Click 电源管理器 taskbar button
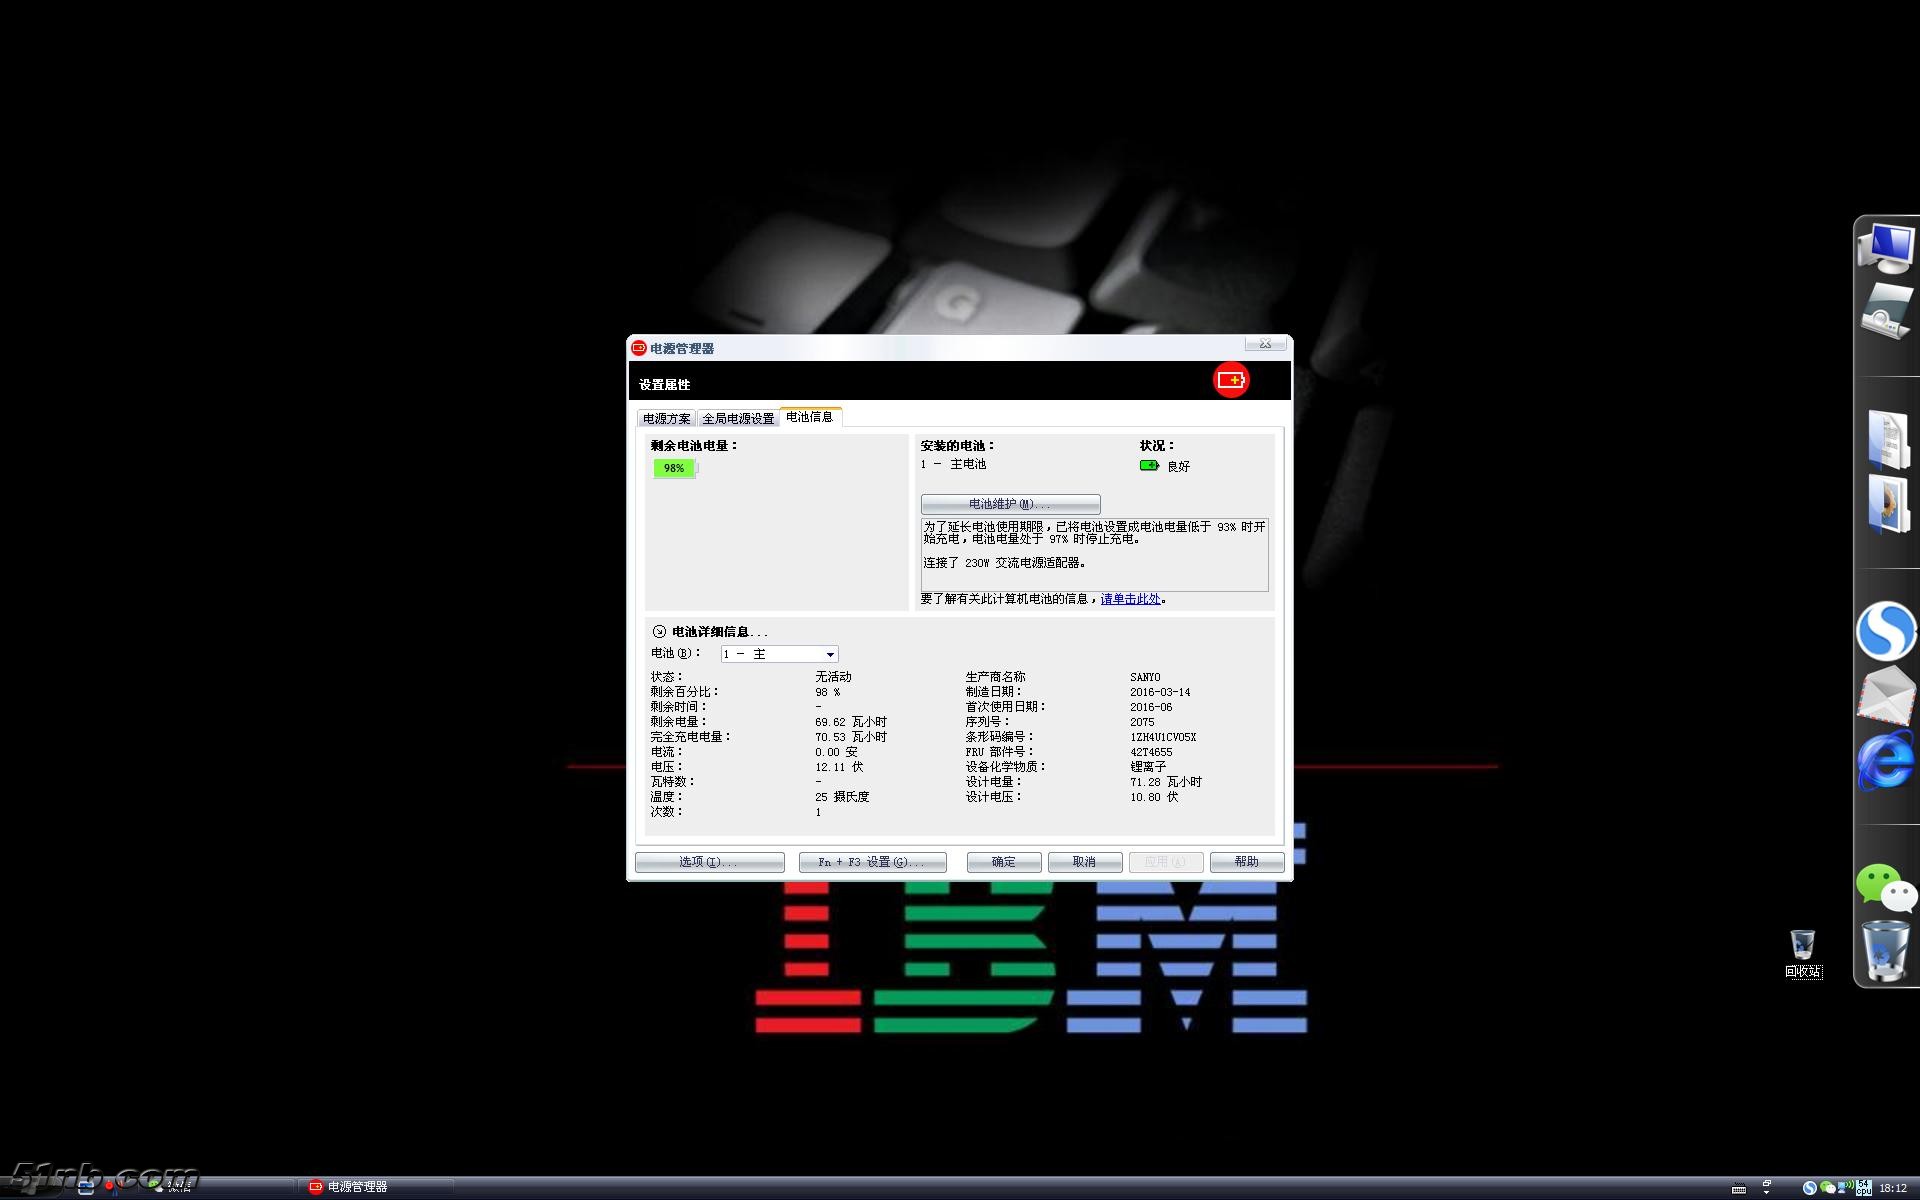Image resolution: width=1920 pixels, height=1200 pixels. [357, 1187]
